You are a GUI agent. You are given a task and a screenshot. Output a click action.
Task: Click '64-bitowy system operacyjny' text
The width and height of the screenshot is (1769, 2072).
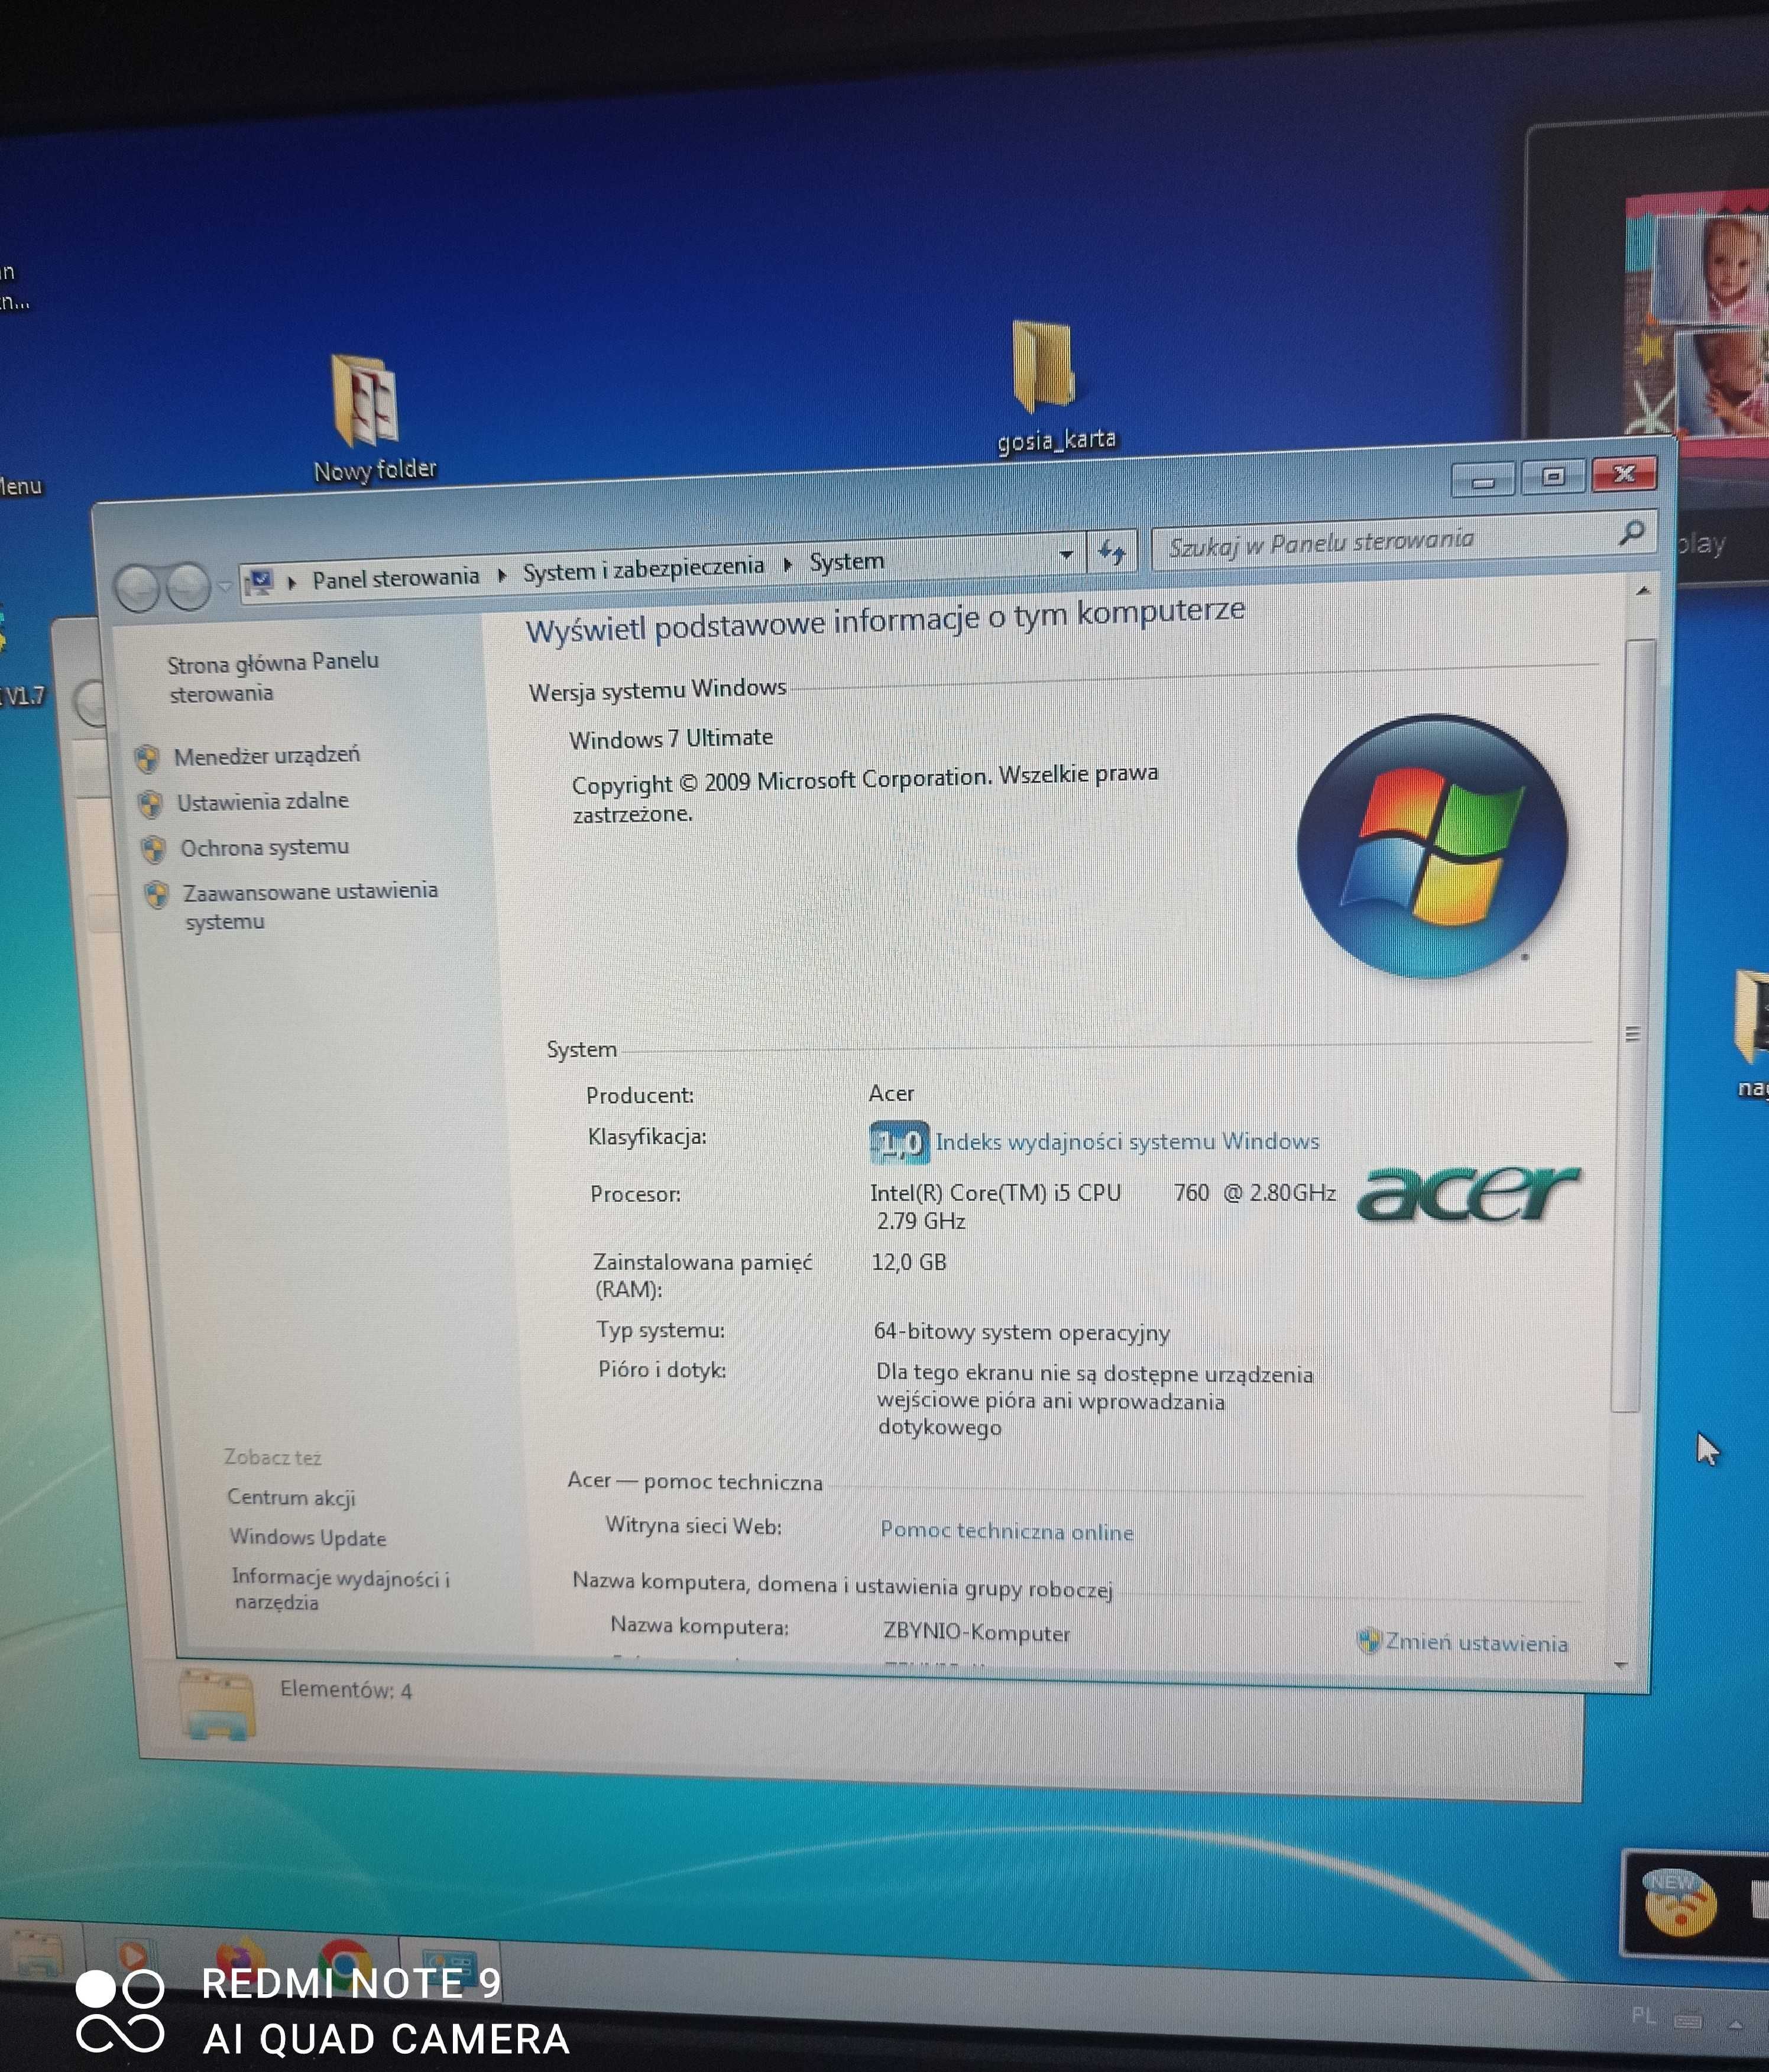[1022, 1332]
